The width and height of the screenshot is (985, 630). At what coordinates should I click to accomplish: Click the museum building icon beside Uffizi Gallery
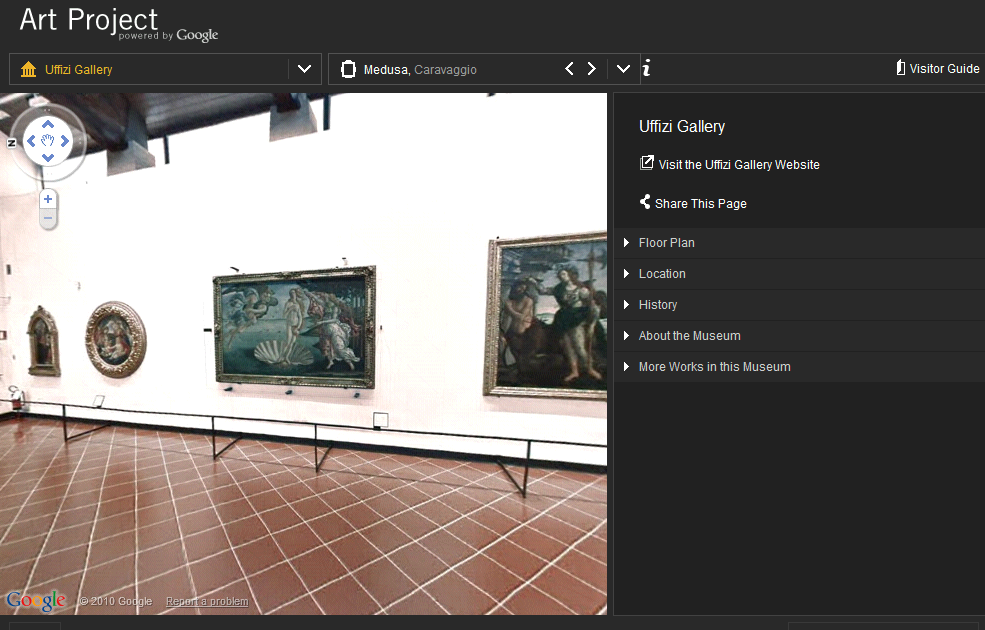tap(28, 69)
